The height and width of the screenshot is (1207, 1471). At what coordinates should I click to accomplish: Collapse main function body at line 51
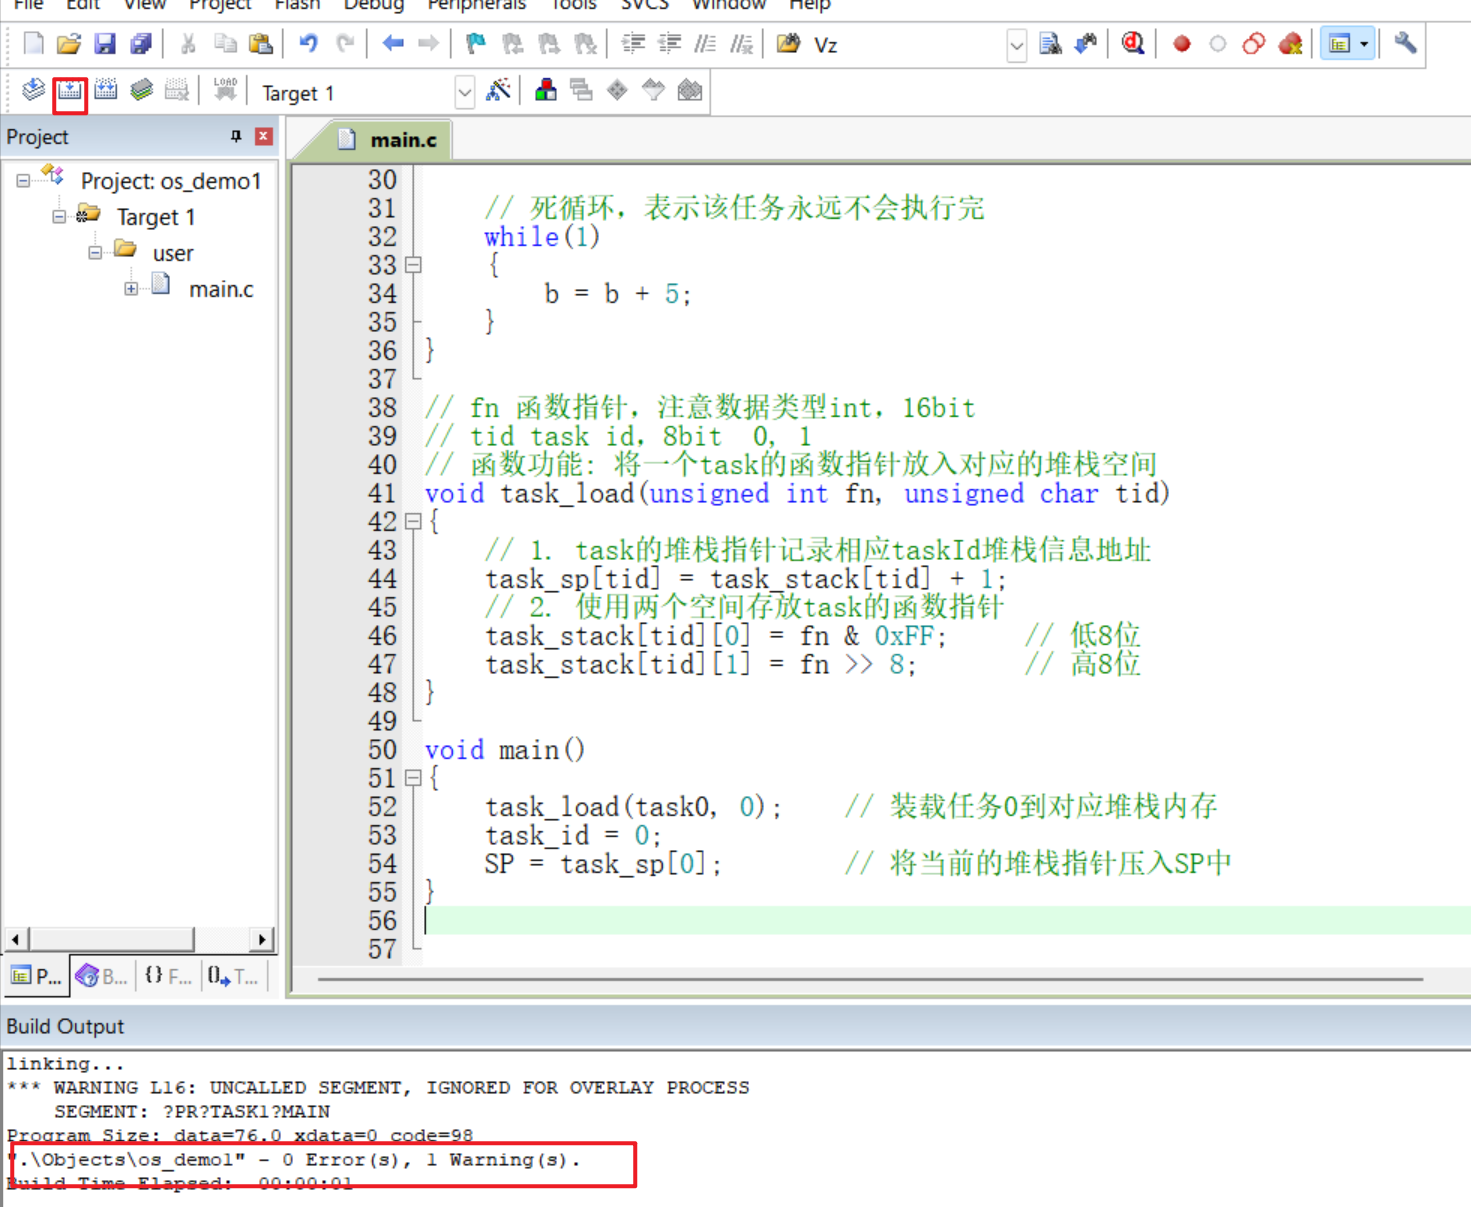tap(413, 778)
